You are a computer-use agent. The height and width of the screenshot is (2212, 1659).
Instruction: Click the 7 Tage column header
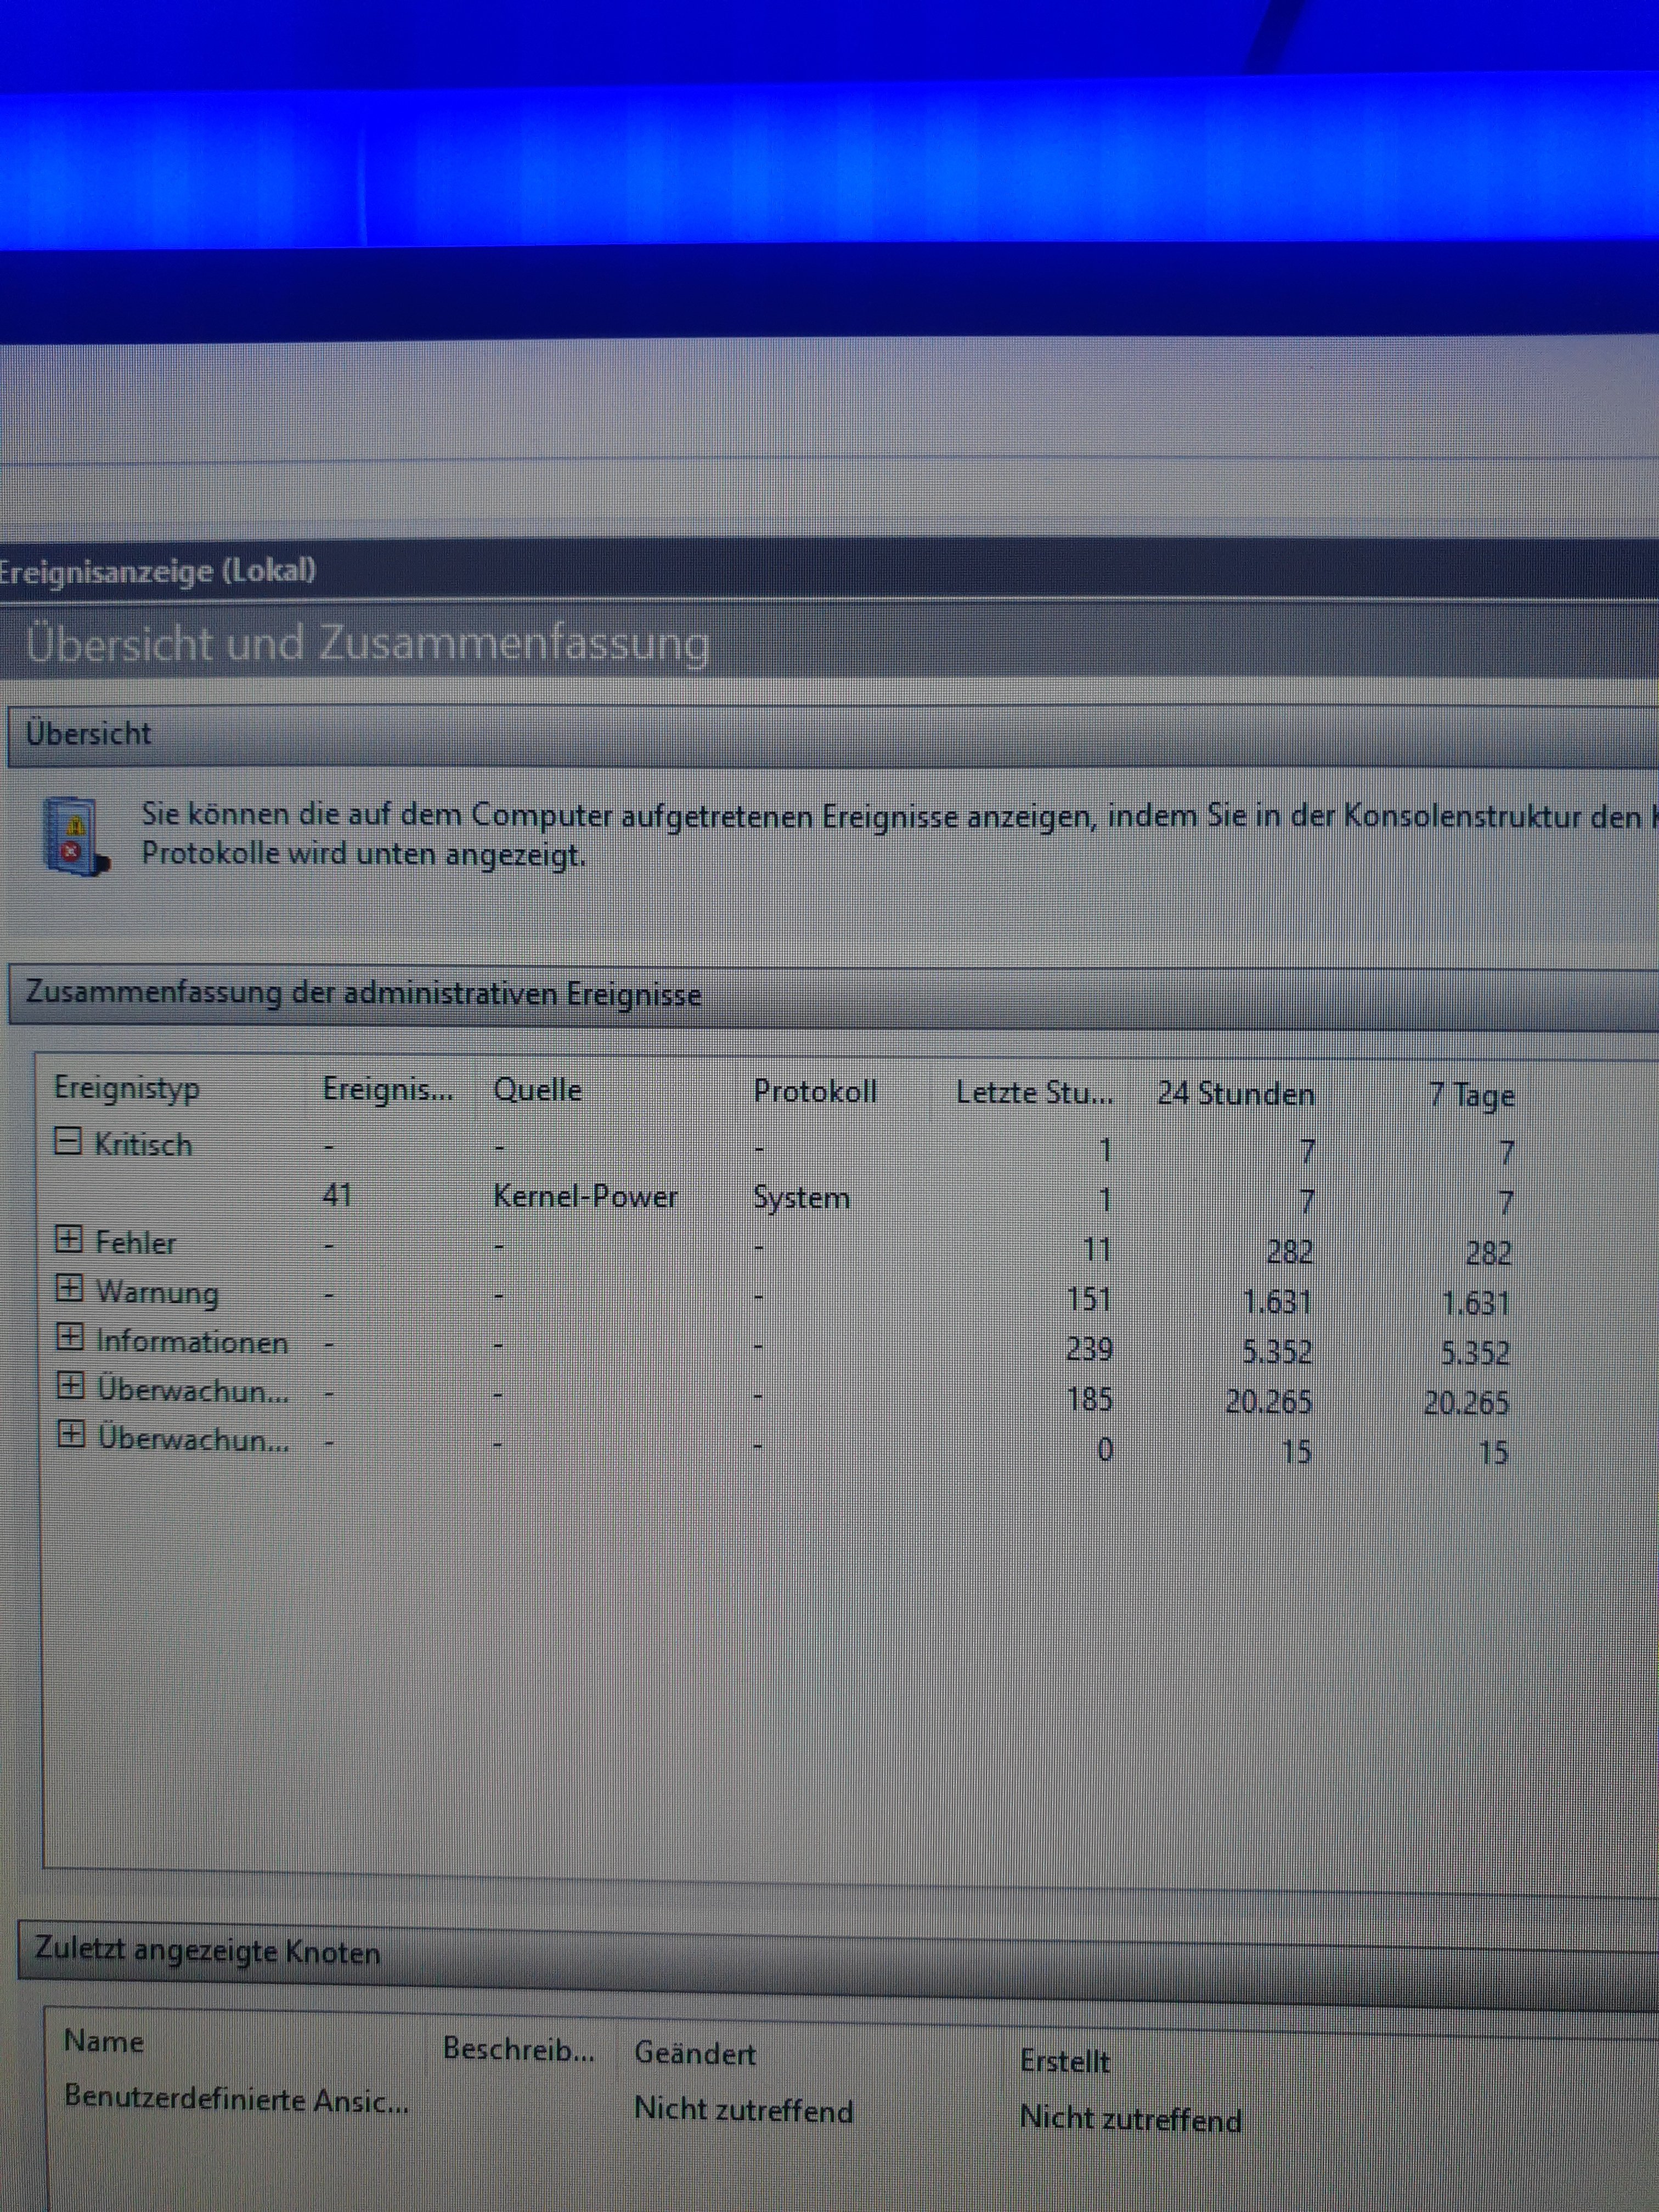(x=1471, y=1096)
